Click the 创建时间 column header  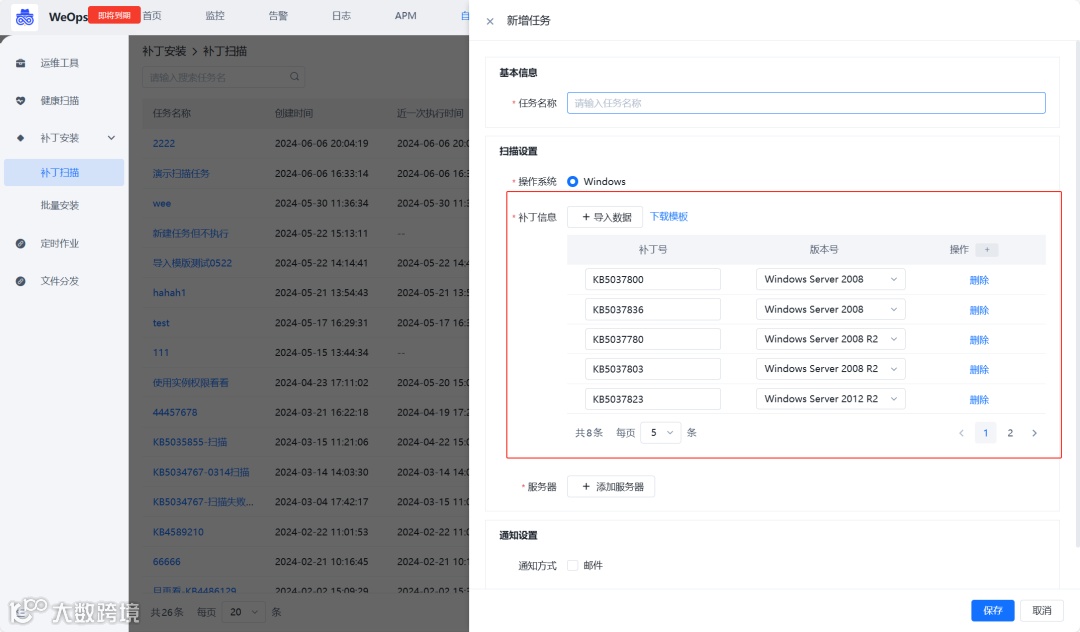(x=293, y=113)
